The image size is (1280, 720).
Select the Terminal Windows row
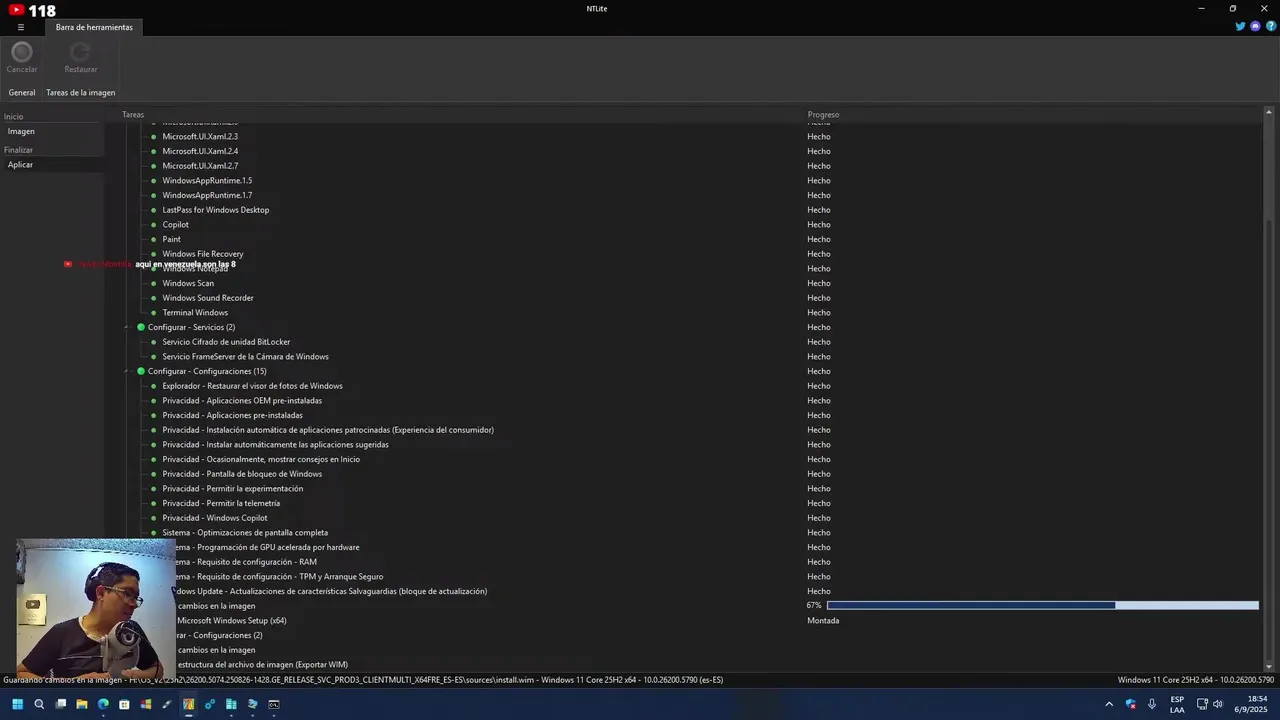pyautogui.click(x=195, y=312)
